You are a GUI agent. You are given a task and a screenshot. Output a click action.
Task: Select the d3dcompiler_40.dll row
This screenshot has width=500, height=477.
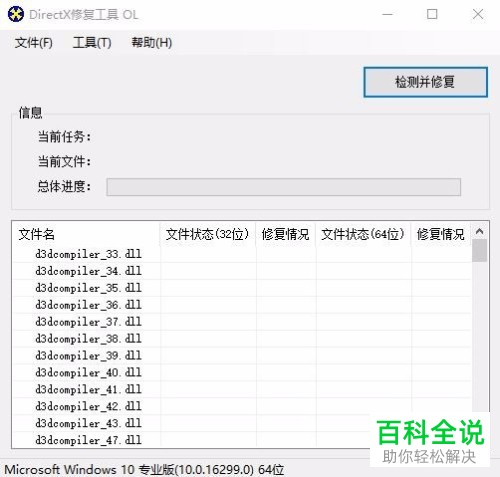[x=242, y=373]
